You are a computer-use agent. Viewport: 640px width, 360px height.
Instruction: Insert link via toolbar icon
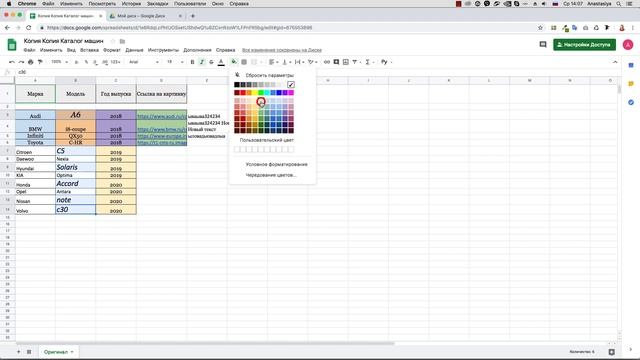coord(327,62)
